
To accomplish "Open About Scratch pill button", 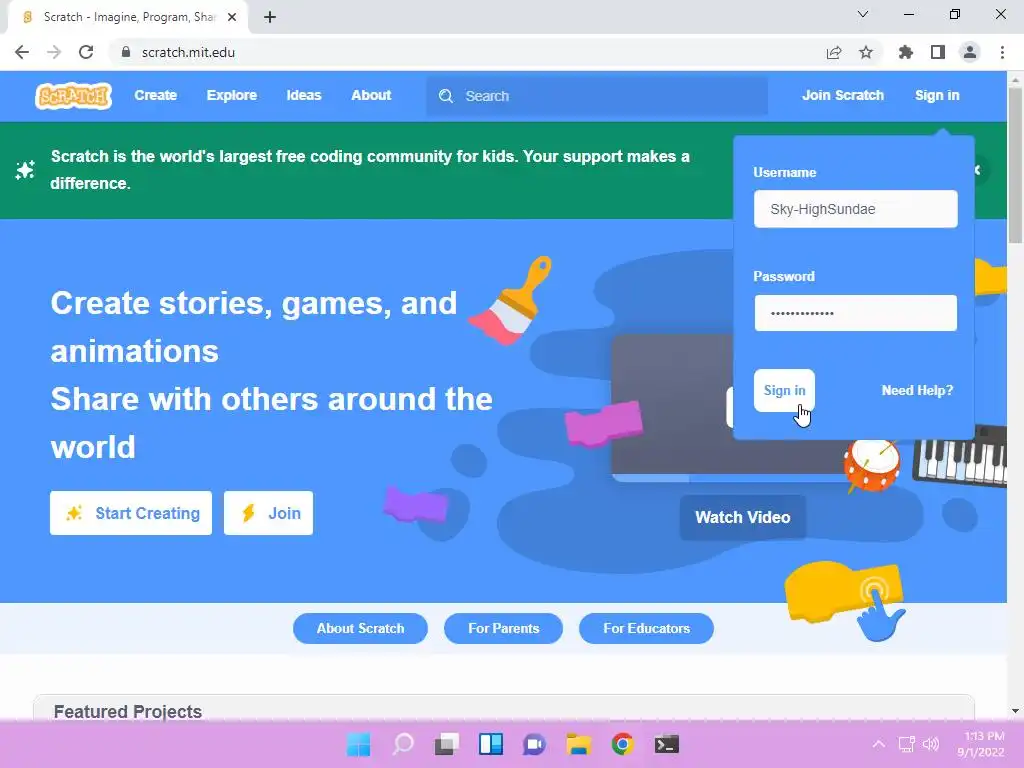I will (x=360, y=628).
